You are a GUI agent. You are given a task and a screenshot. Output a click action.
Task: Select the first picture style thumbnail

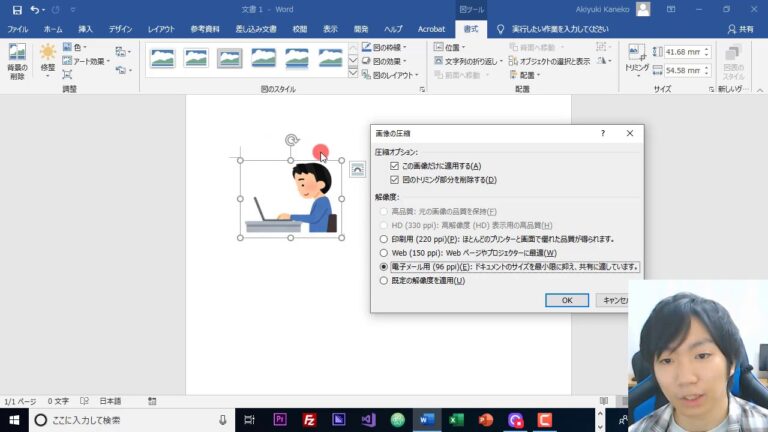tap(163, 58)
